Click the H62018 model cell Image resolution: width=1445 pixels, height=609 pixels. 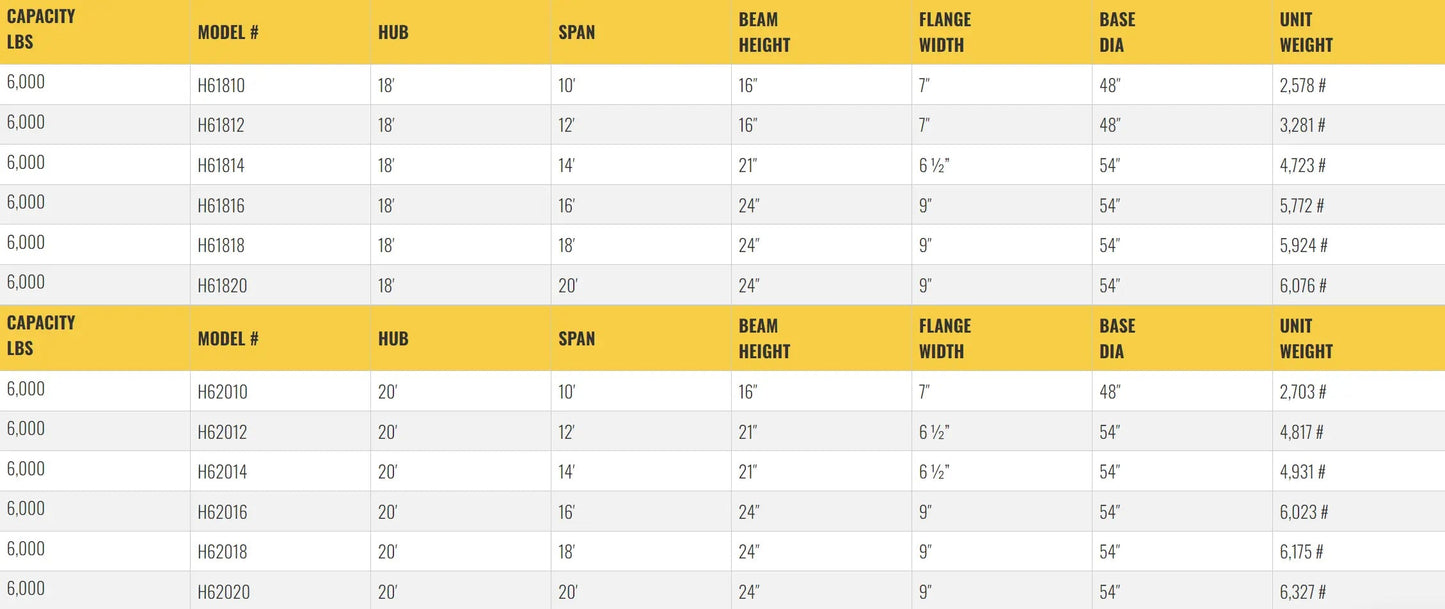[222, 552]
